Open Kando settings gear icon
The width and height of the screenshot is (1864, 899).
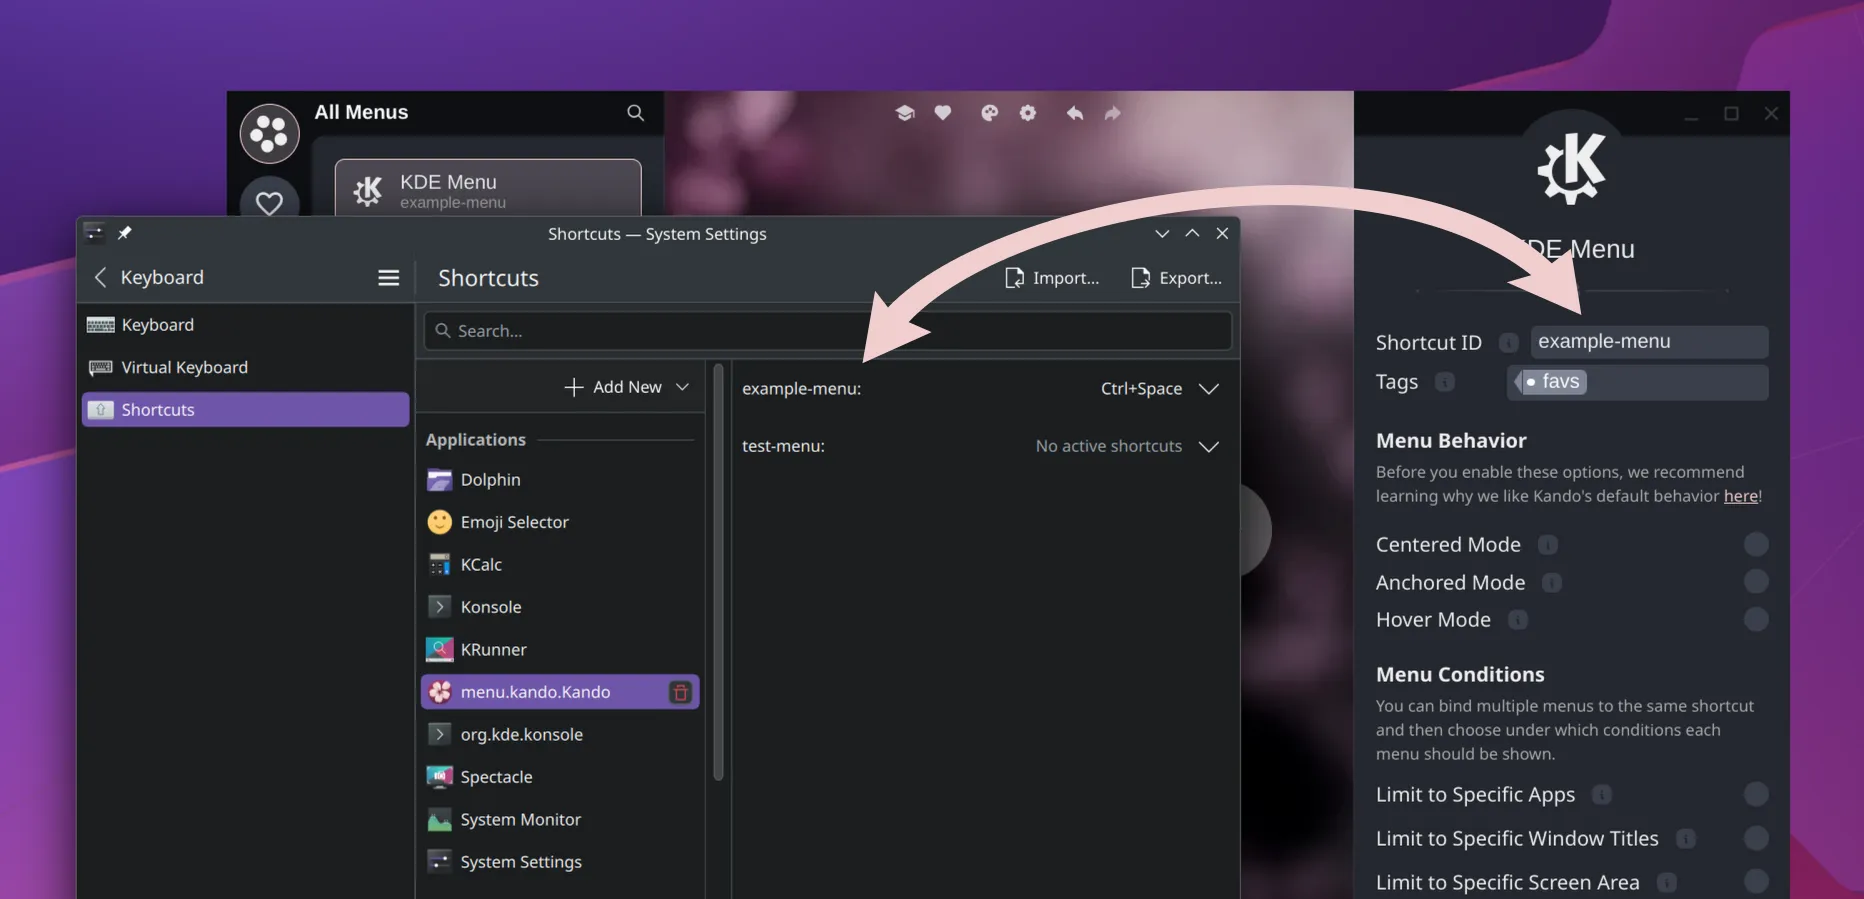1028,113
